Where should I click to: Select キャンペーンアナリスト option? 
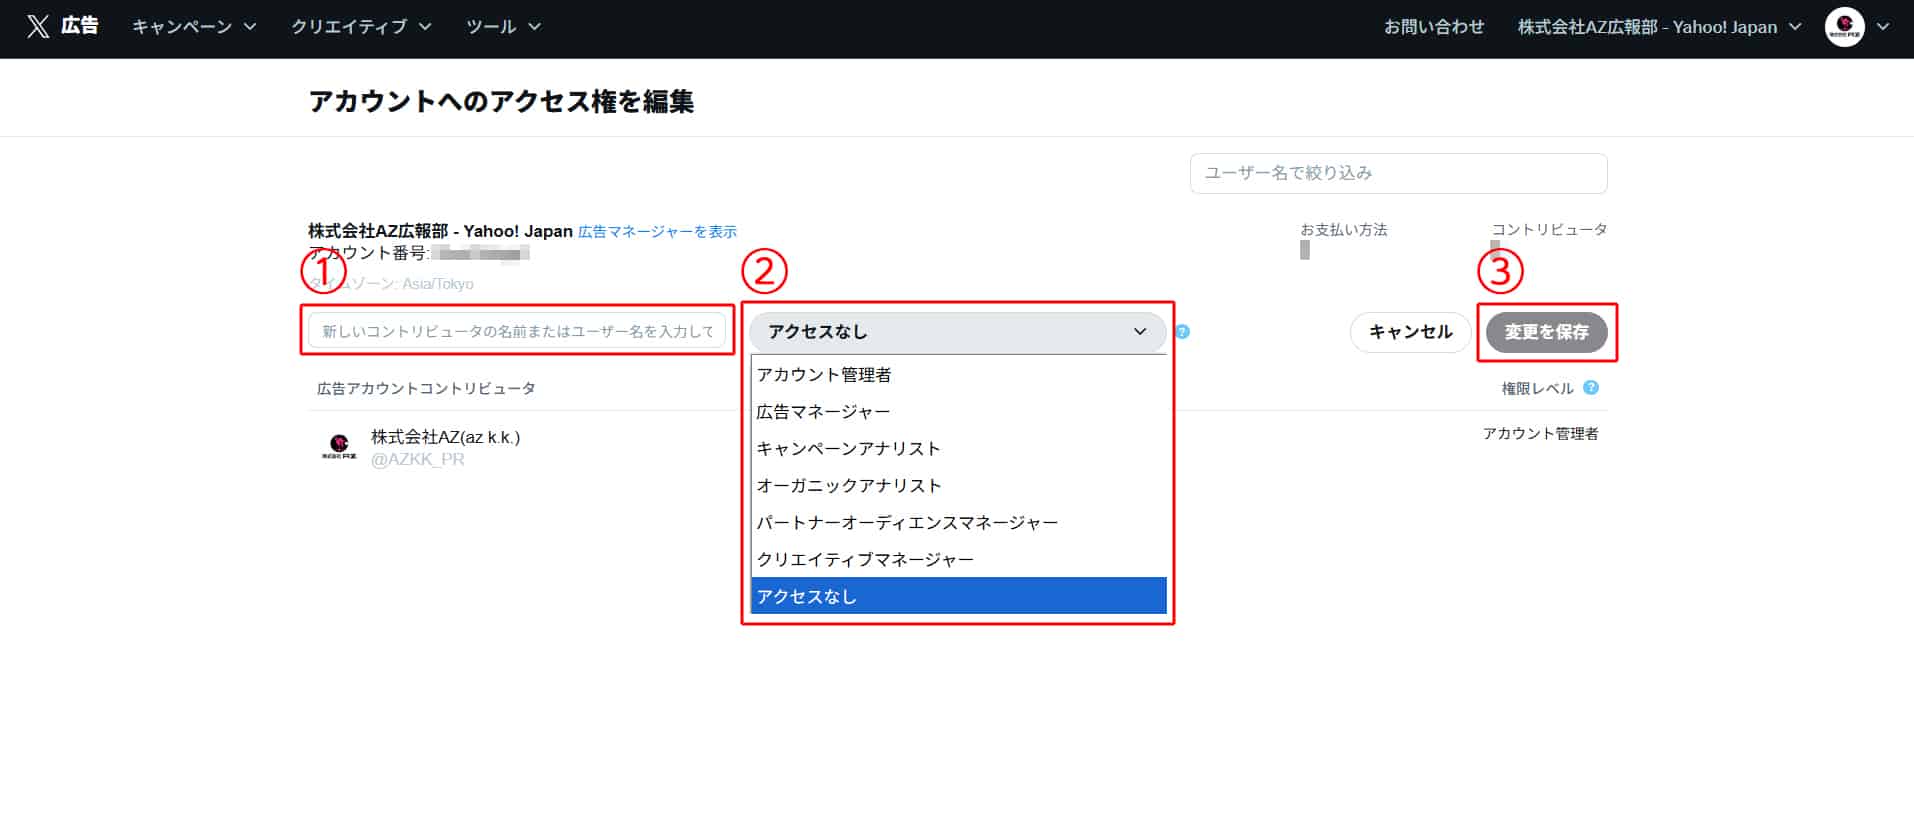848,449
